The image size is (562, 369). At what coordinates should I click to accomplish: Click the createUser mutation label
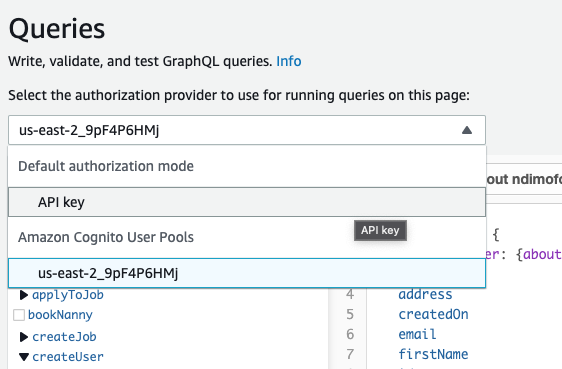68,357
